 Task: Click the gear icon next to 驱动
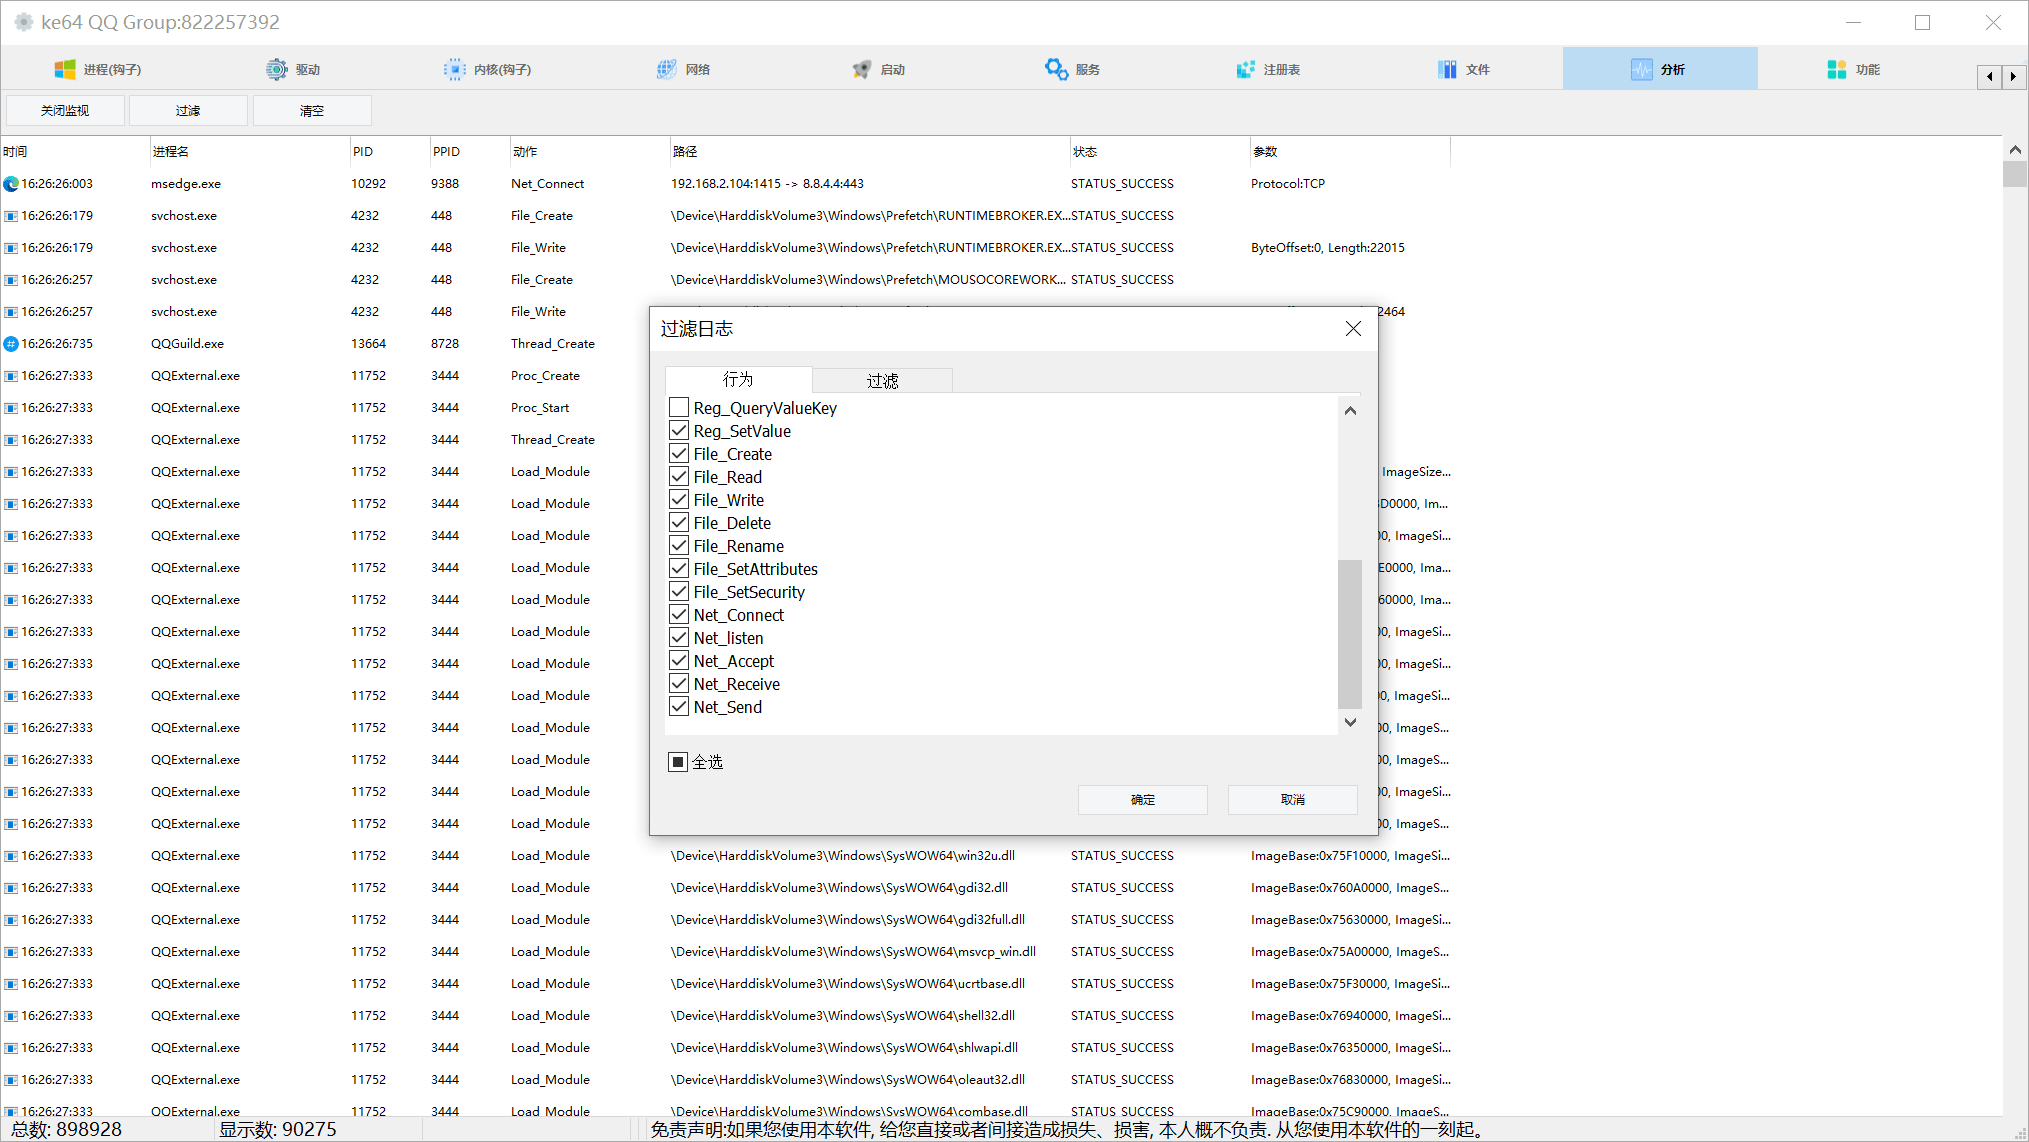coord(277,69)
